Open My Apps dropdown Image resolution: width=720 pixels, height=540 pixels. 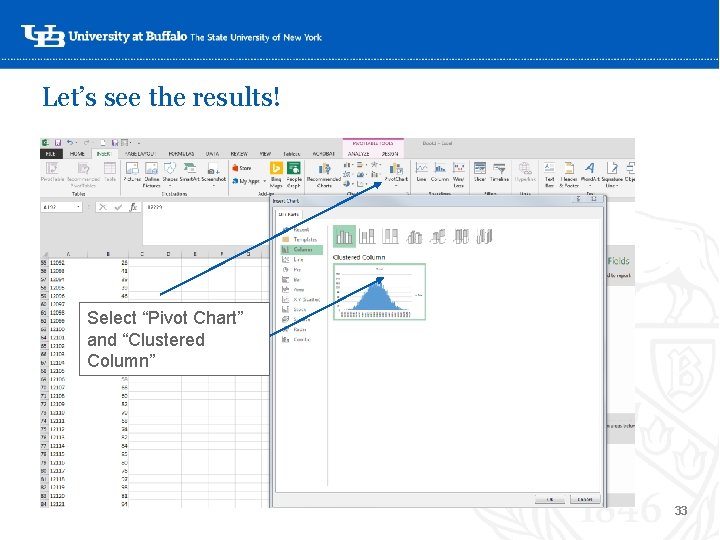click(249, 181)
